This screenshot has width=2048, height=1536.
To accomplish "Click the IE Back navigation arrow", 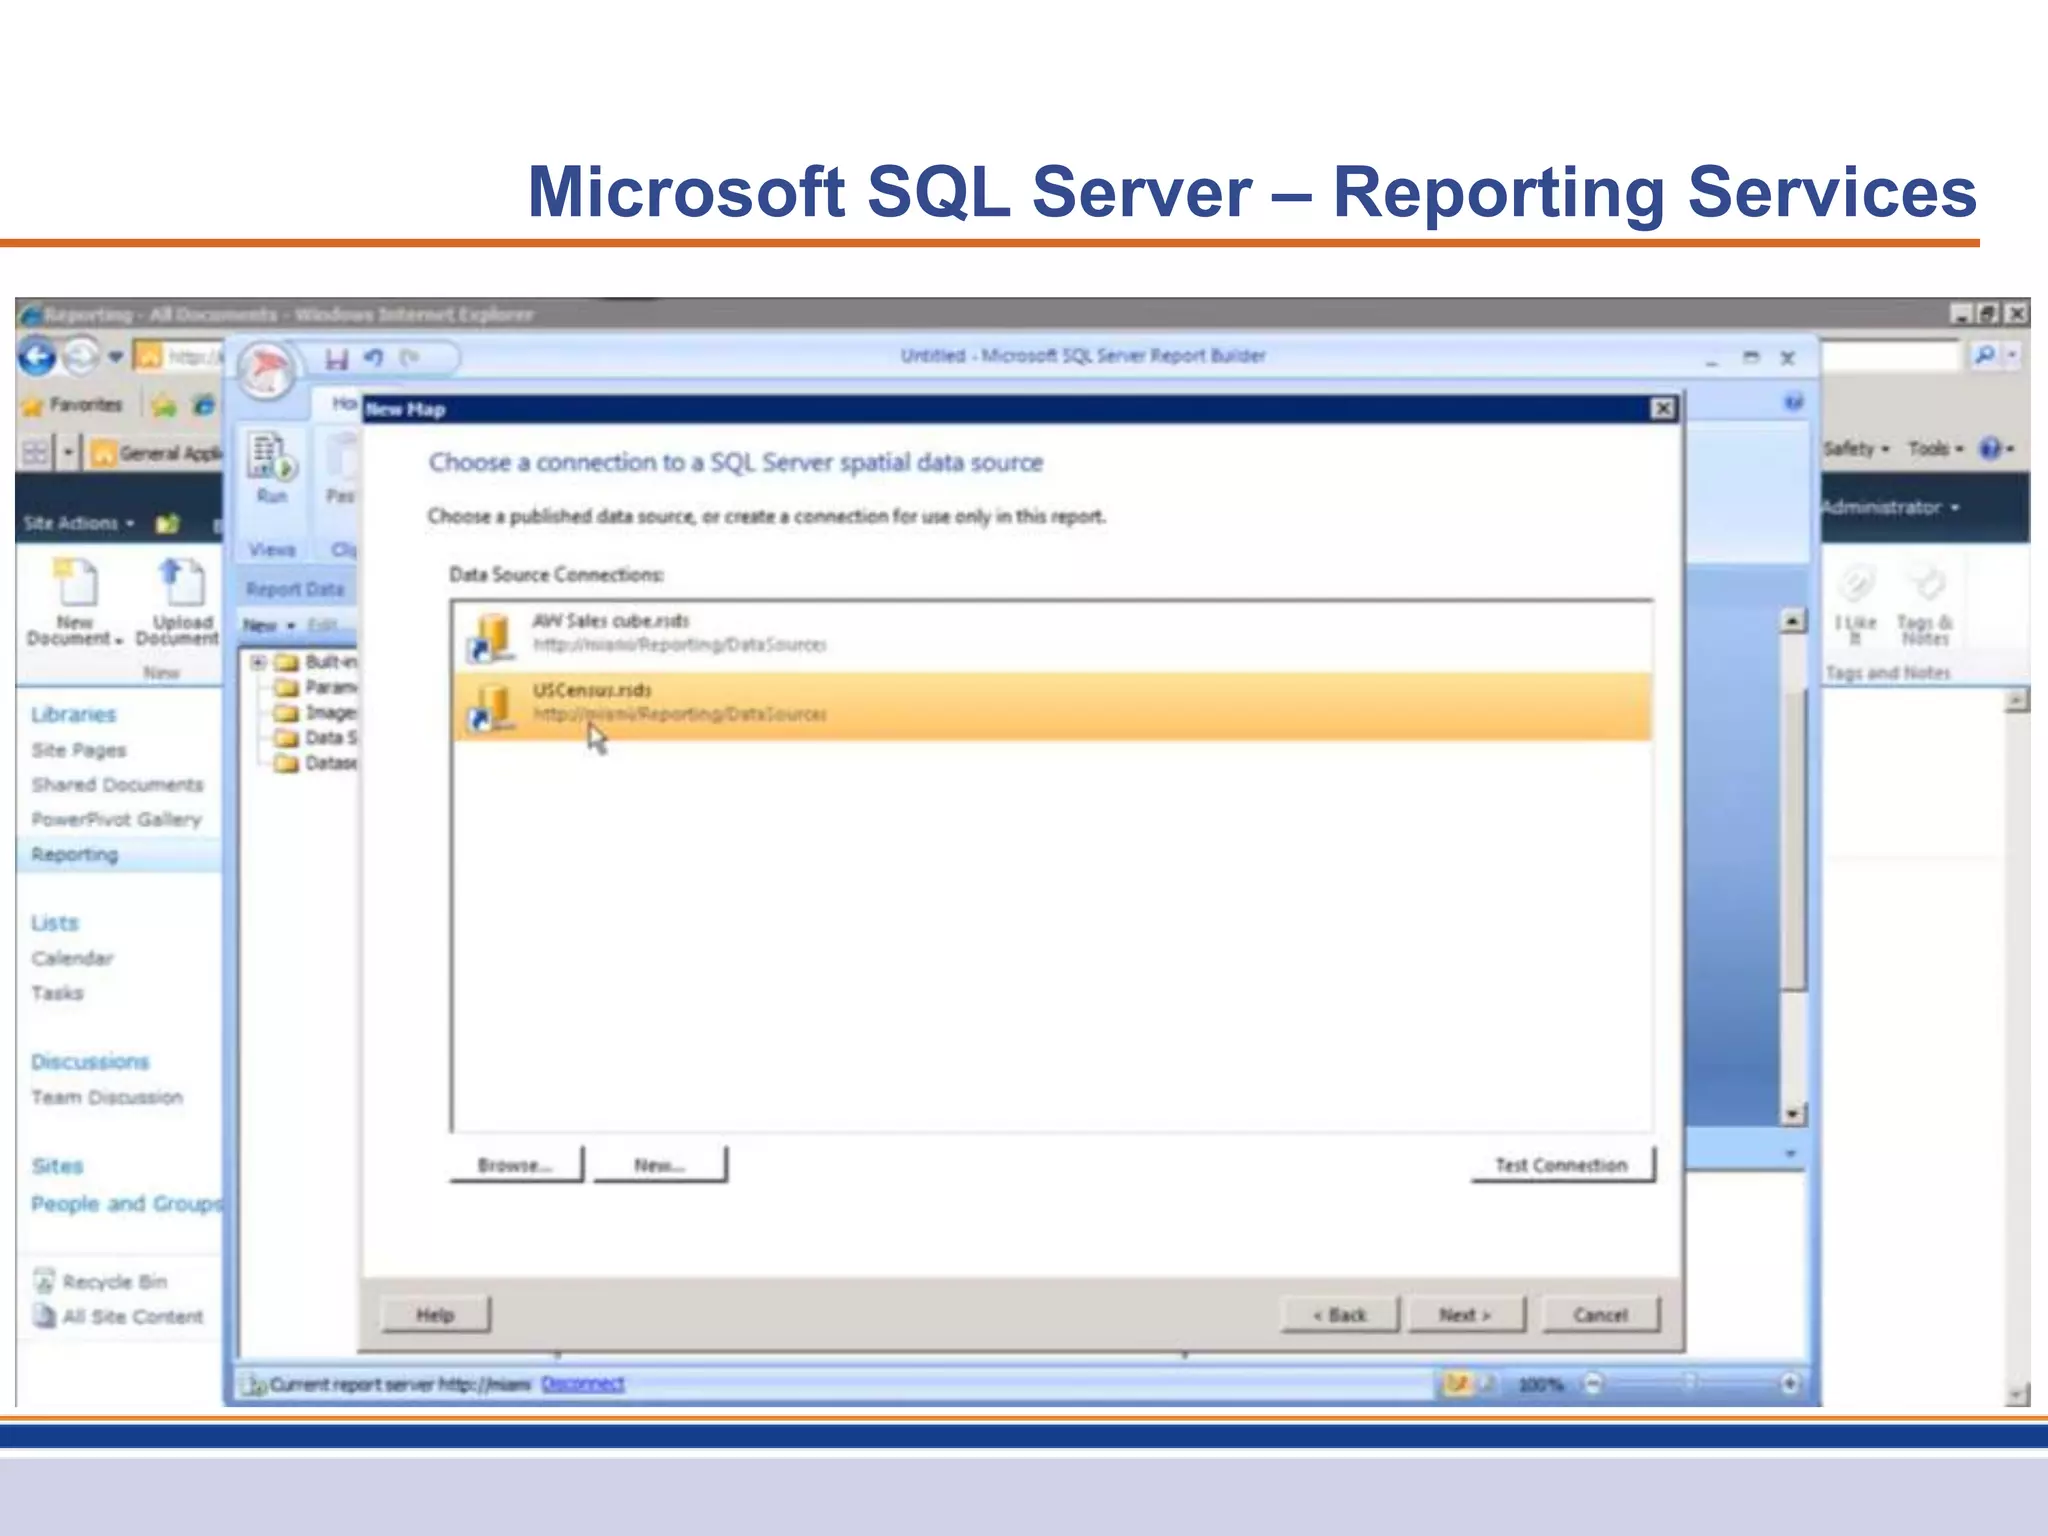I will [38, 356].
